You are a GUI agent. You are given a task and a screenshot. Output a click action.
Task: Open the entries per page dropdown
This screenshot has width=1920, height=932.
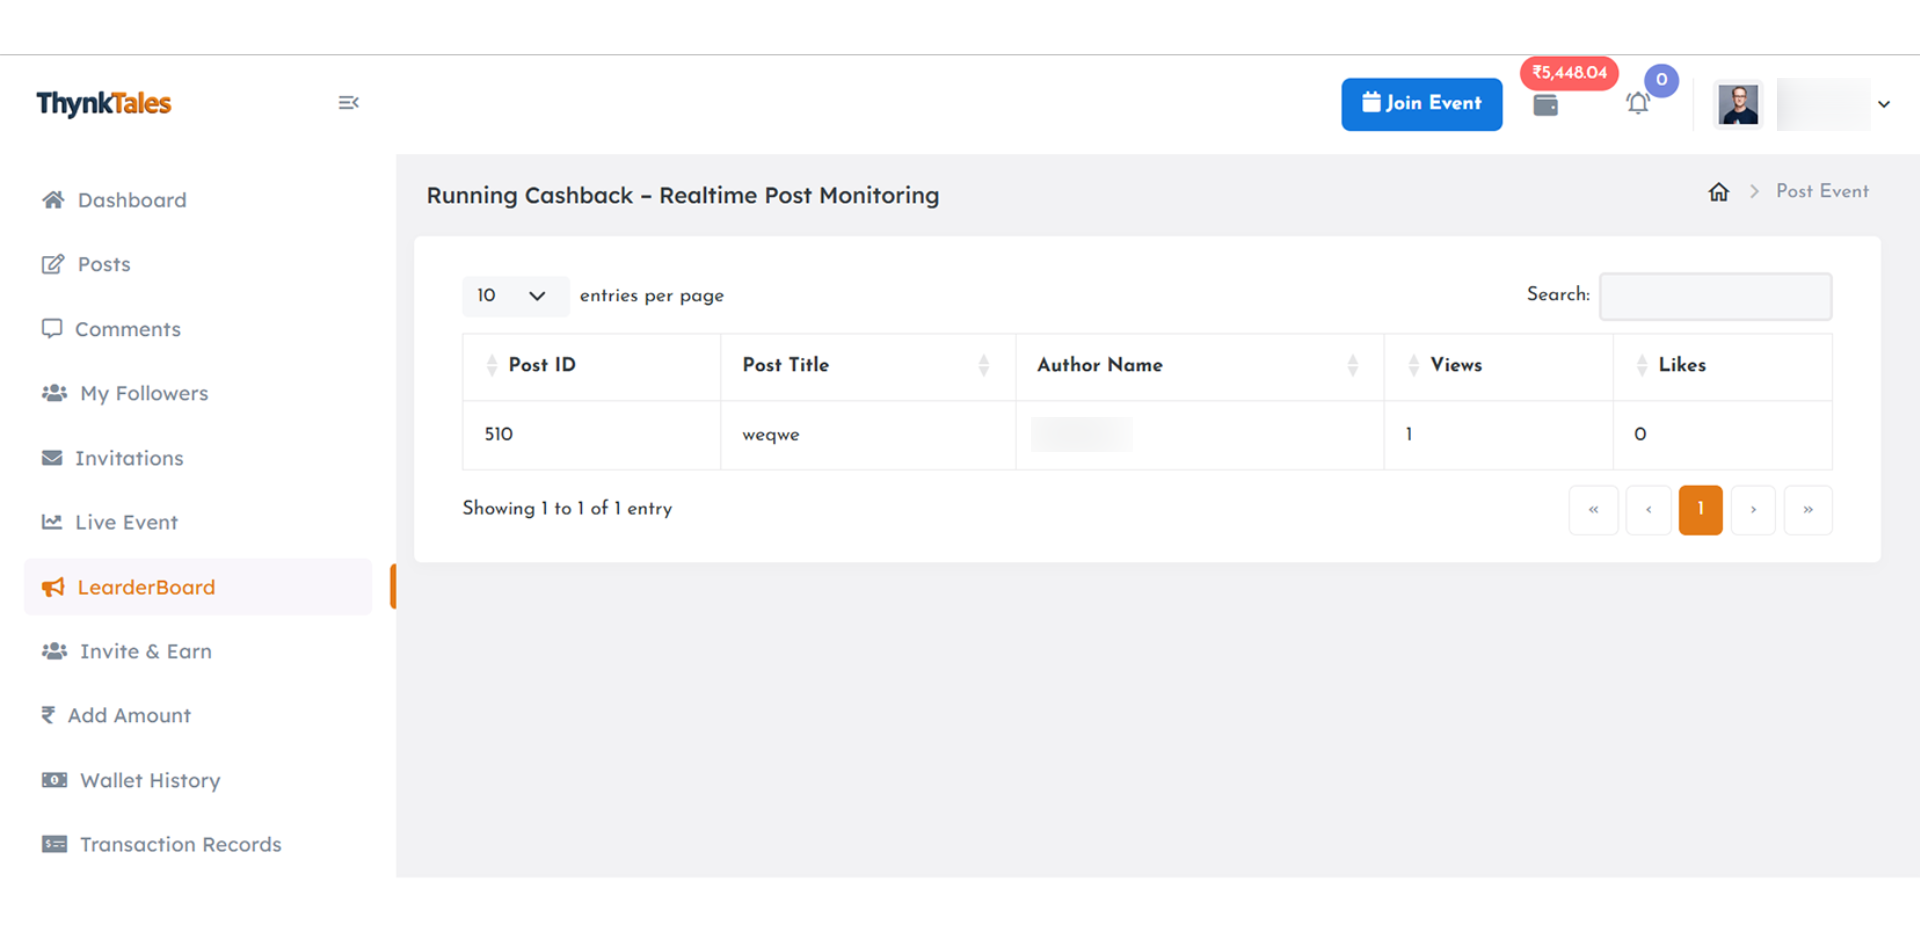pos(514,296)
